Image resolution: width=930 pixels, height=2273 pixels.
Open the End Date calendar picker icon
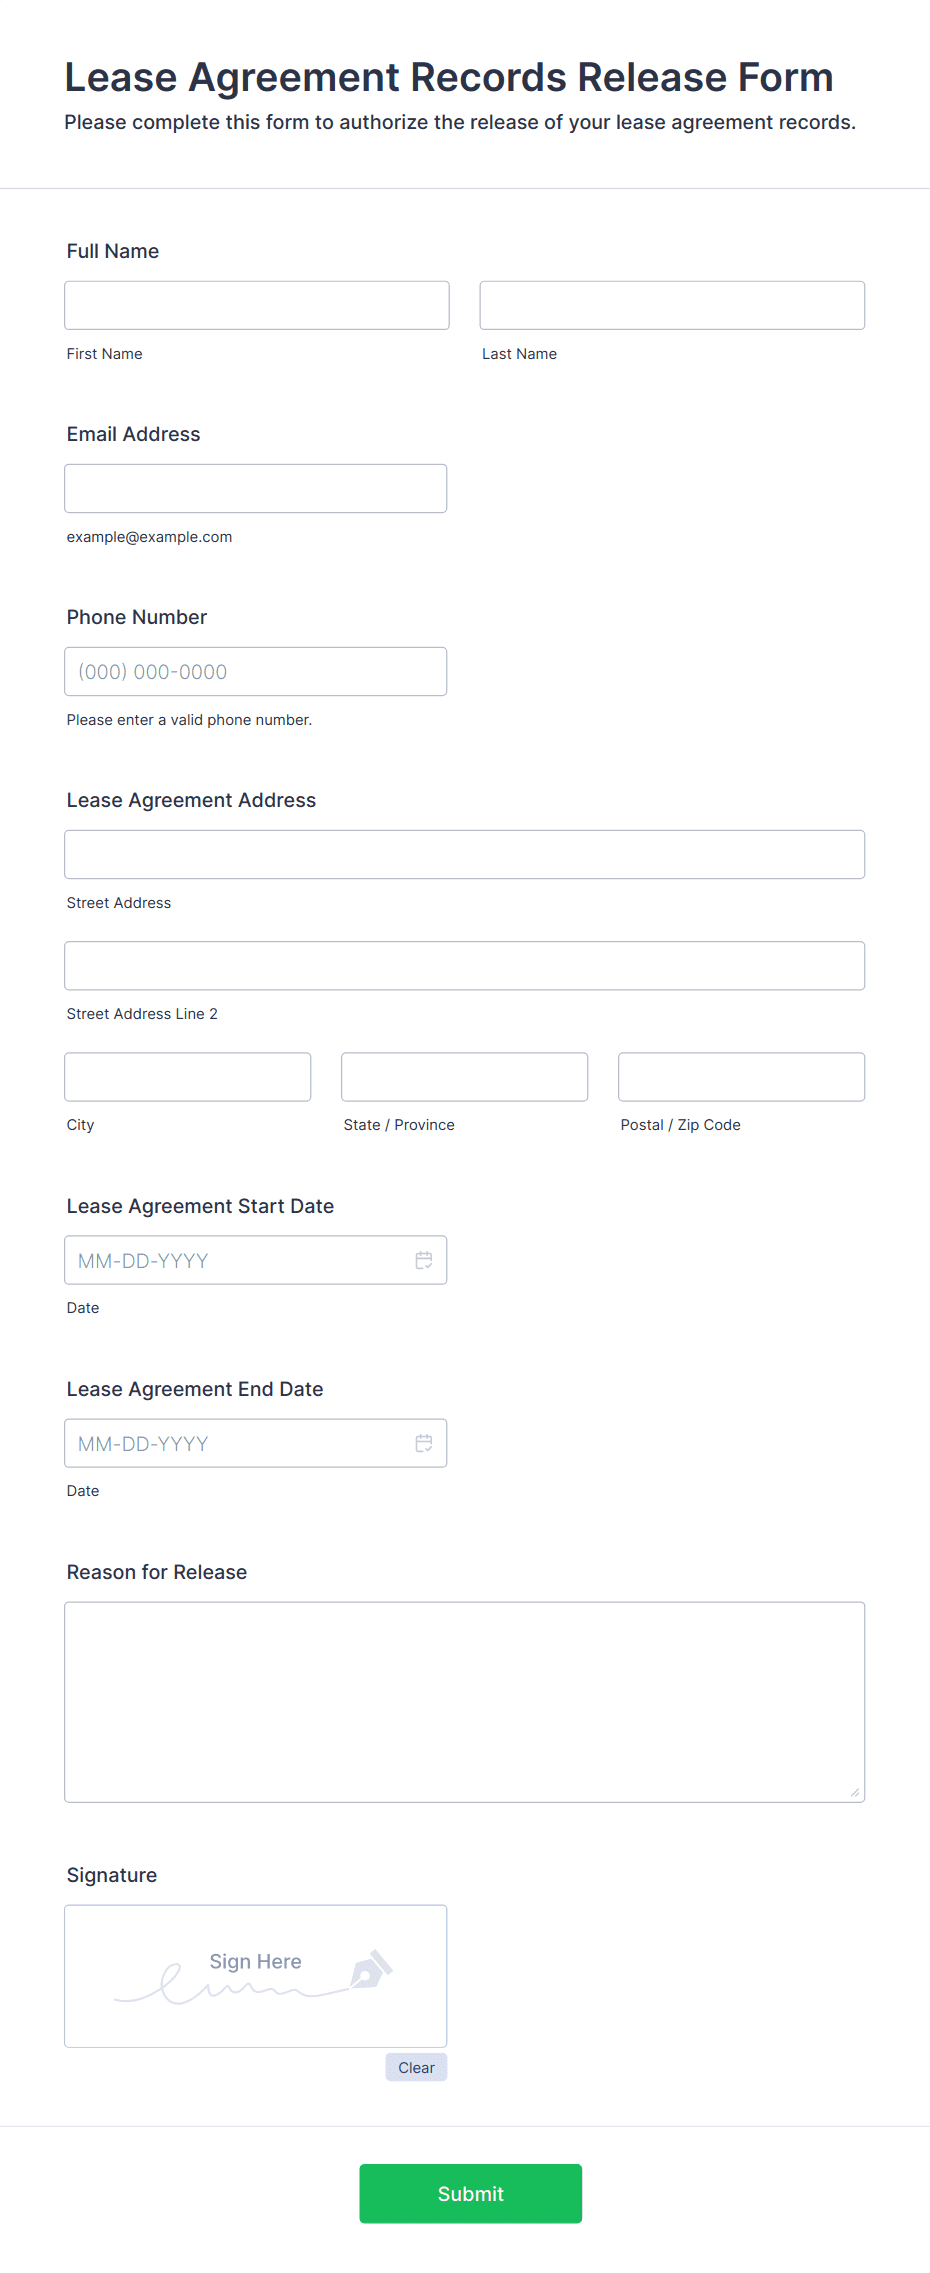point(424,1443)
